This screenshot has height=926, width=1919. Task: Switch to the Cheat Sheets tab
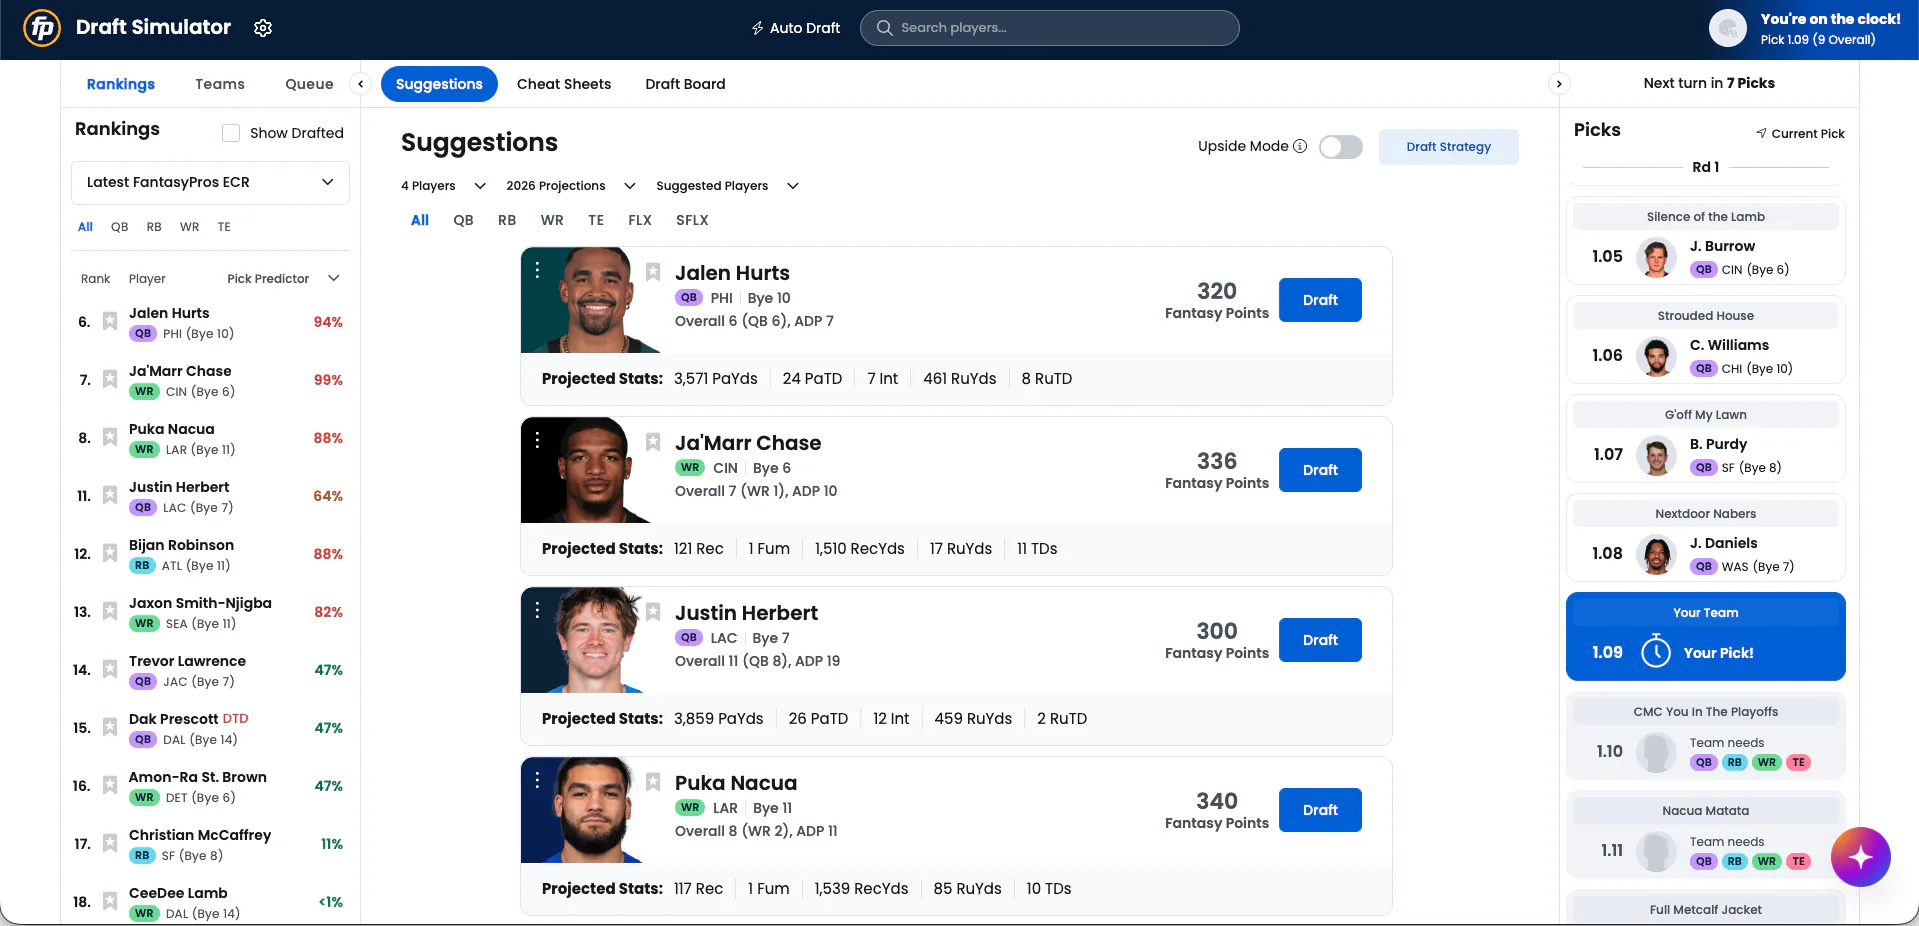tap(564, 84)
